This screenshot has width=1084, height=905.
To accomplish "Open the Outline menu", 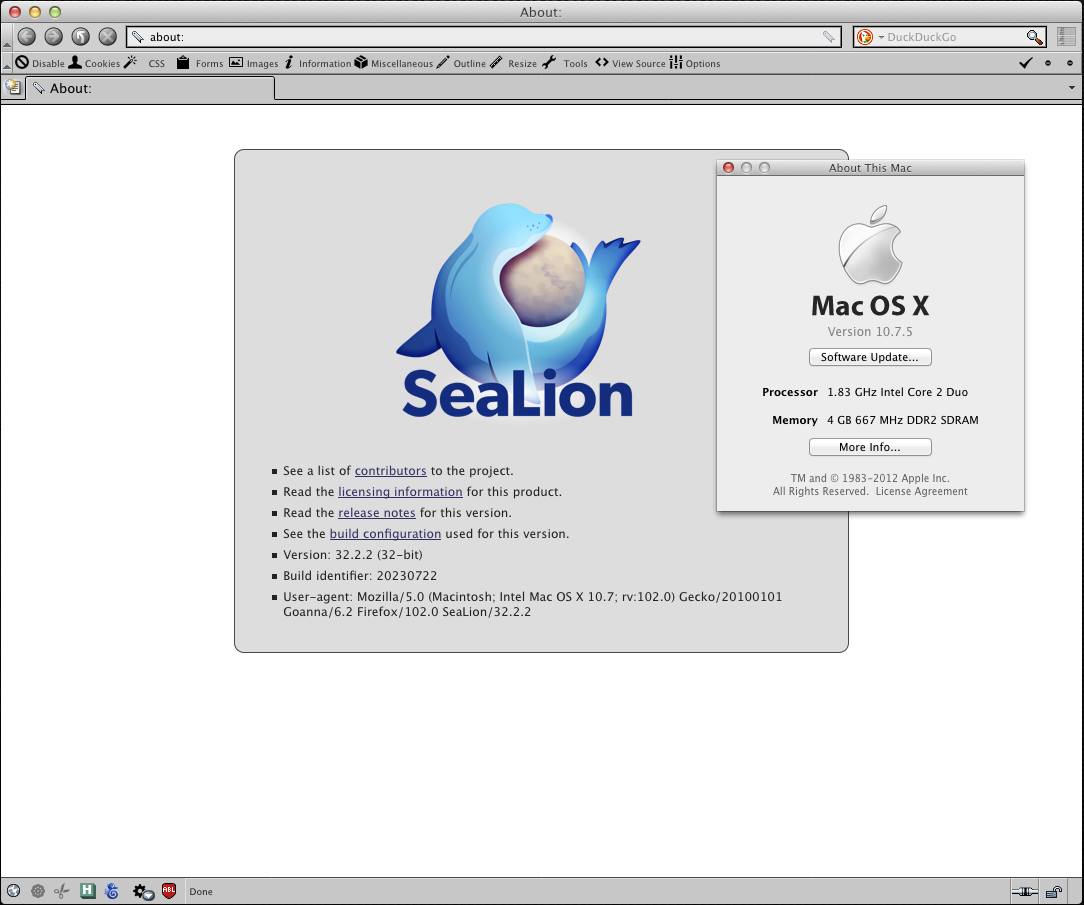I will 461,63.
